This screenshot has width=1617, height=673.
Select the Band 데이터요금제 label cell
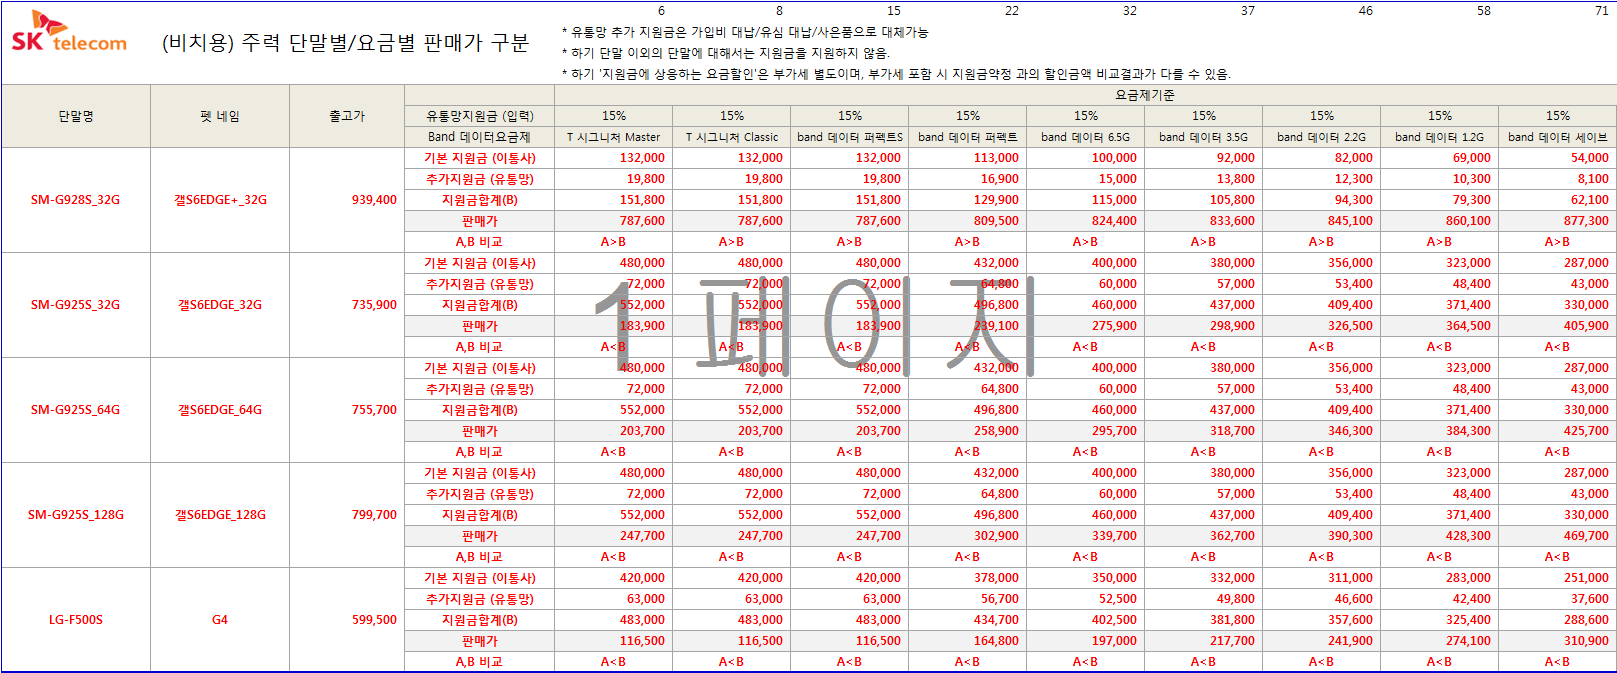click(479, 137)
